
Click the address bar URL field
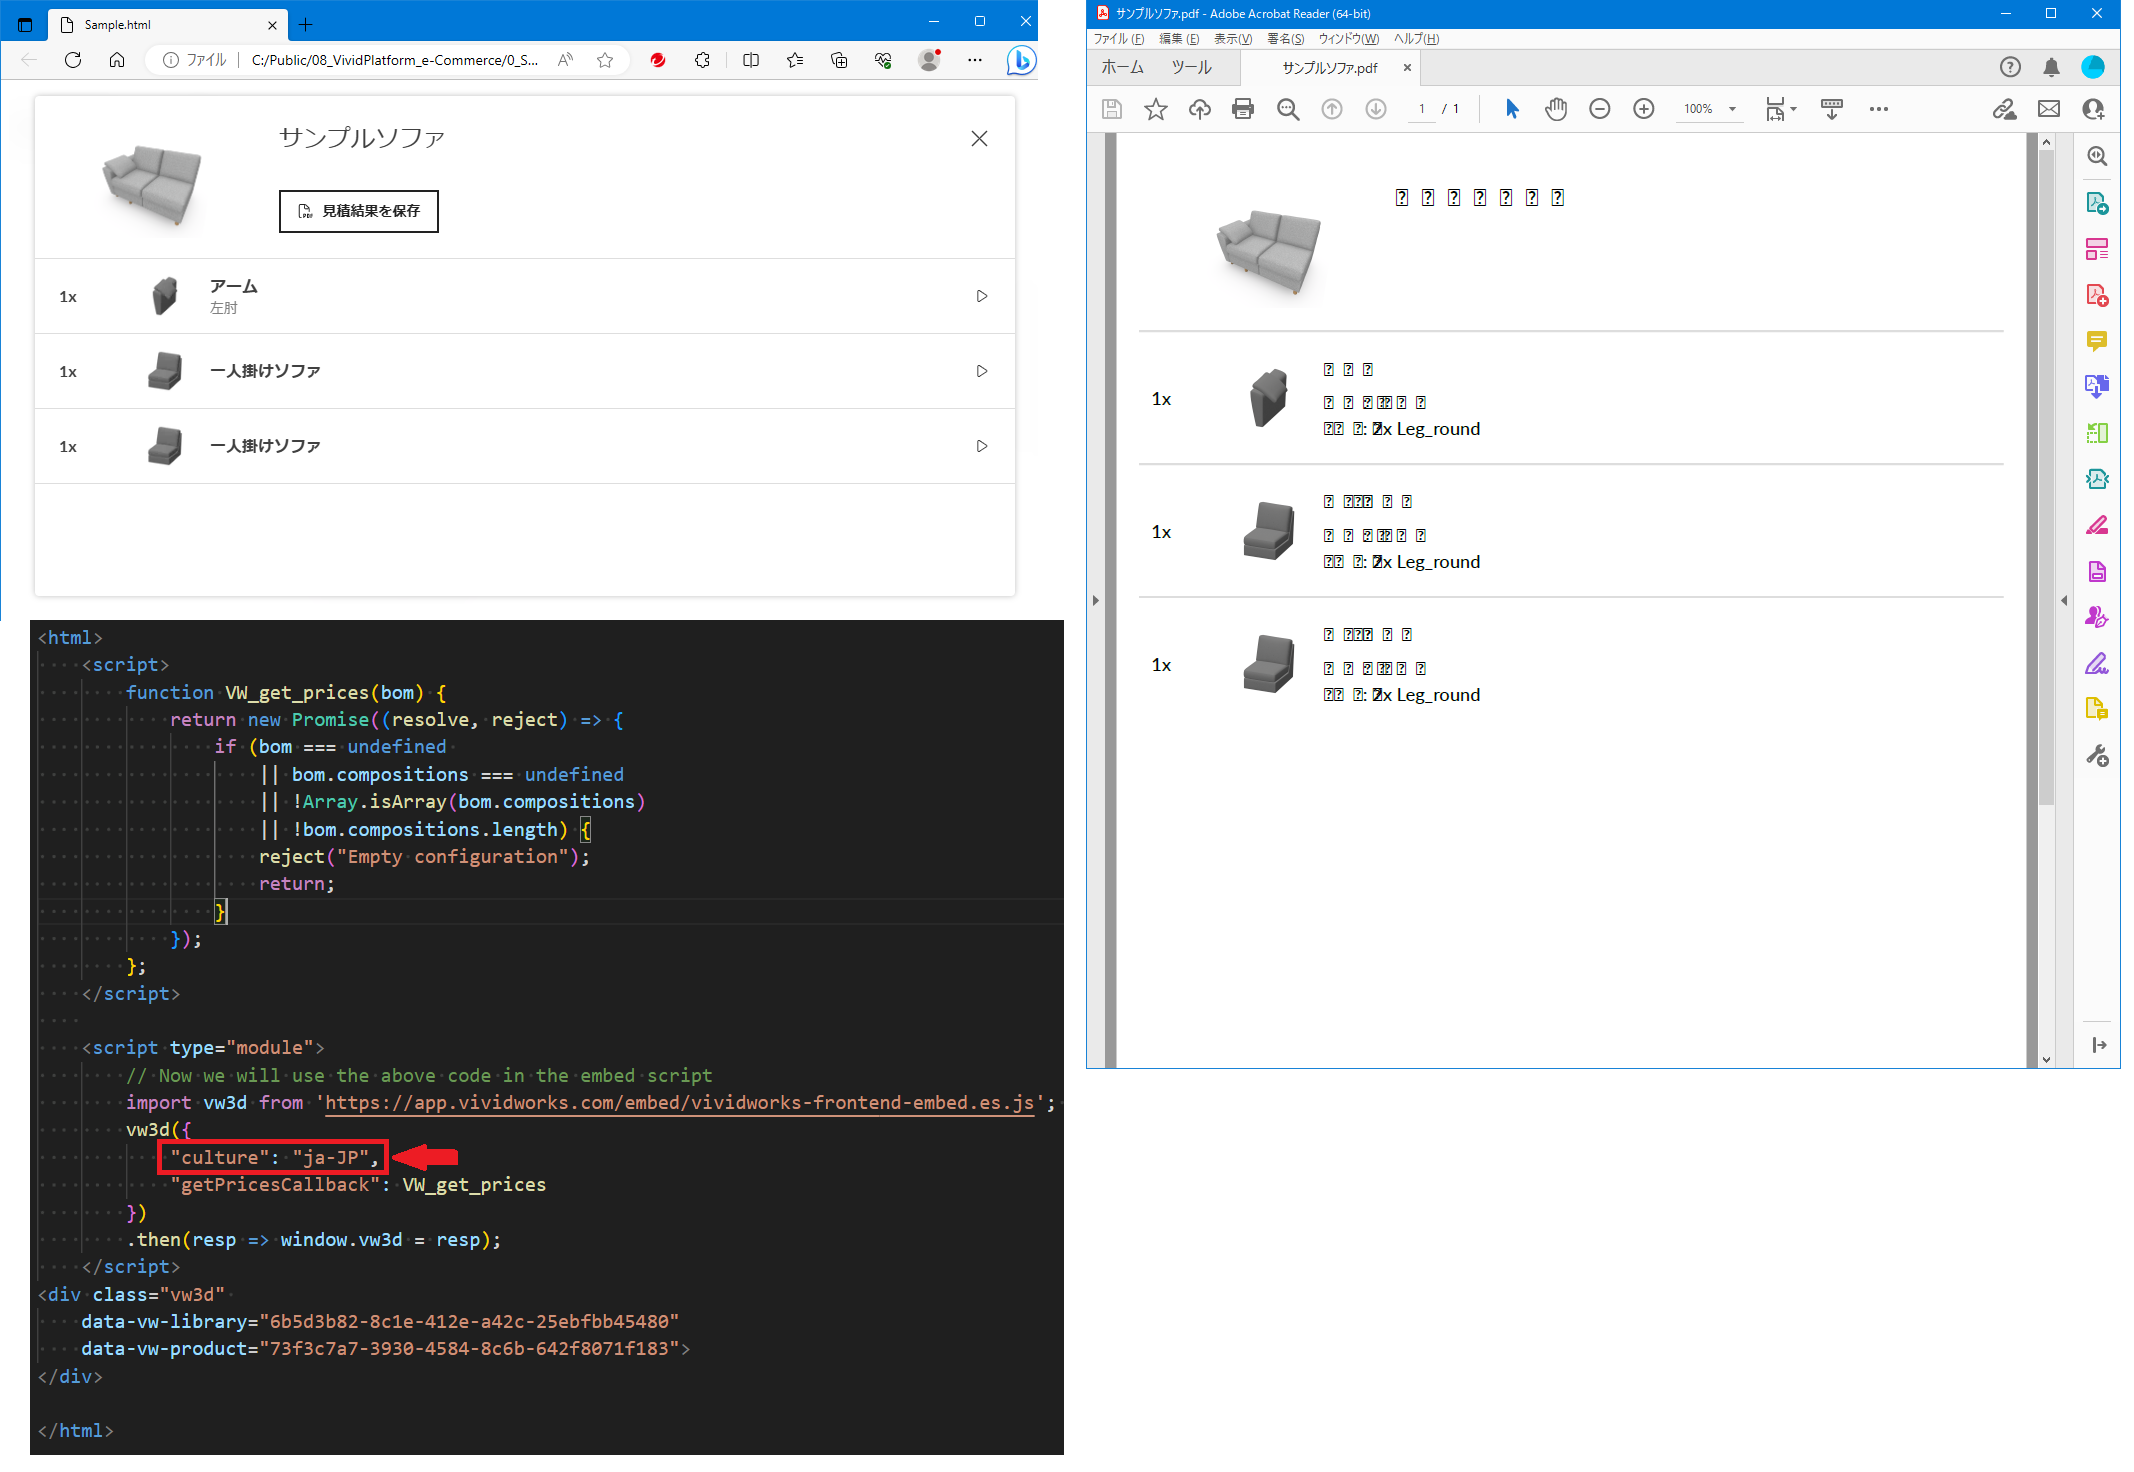[394, 60]
